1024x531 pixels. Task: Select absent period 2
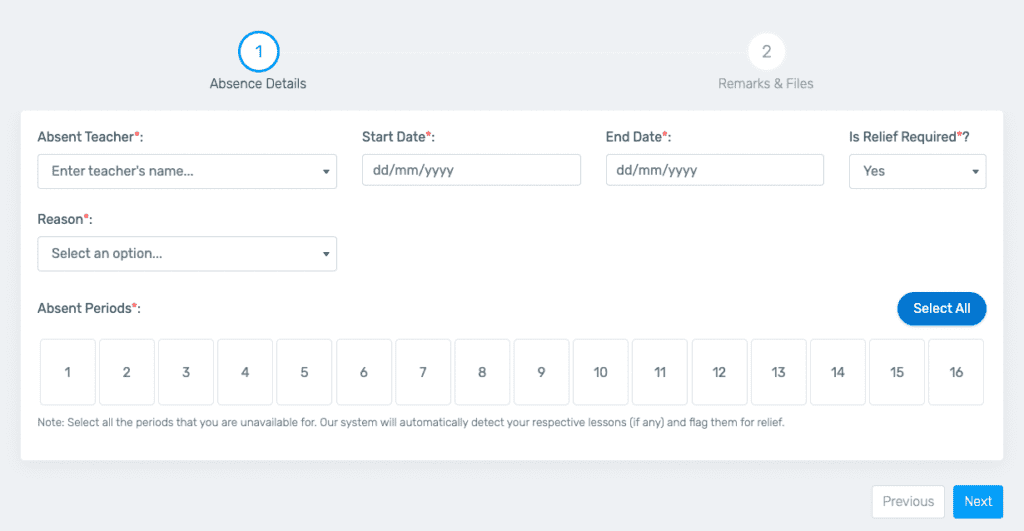[x=127, y=372]
